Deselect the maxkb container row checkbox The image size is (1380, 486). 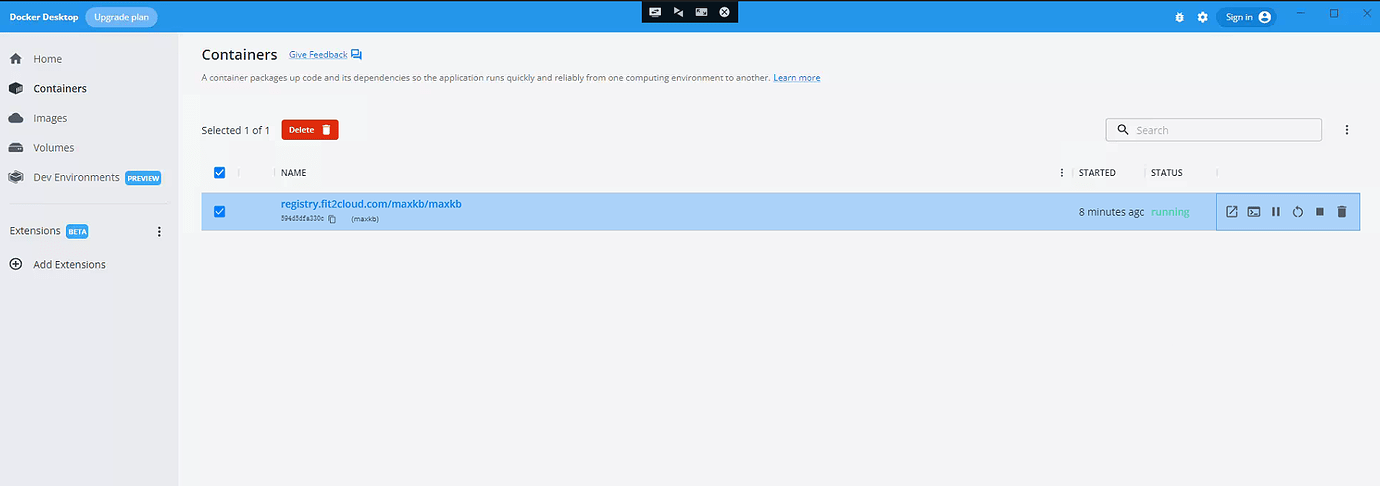point(220,211)
